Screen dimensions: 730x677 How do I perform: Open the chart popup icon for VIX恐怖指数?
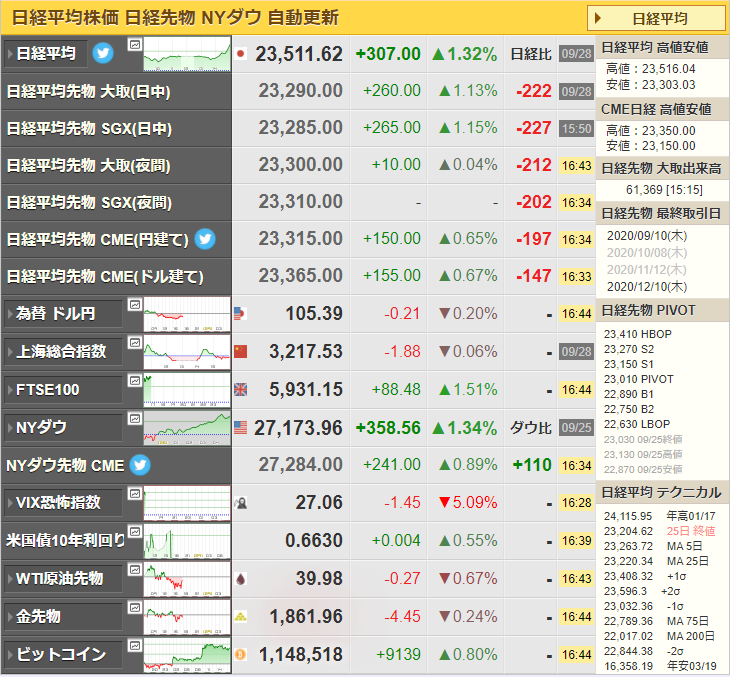tap(135, 494)
